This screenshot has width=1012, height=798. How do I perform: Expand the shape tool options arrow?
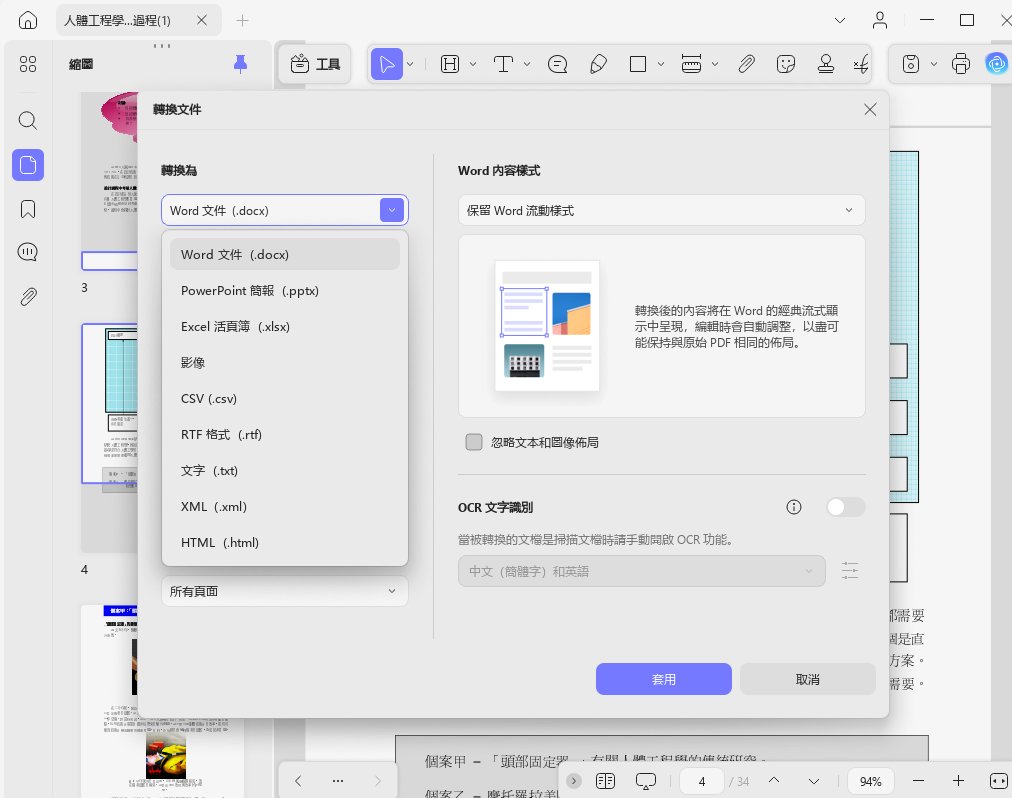click(x=661, y=64)
